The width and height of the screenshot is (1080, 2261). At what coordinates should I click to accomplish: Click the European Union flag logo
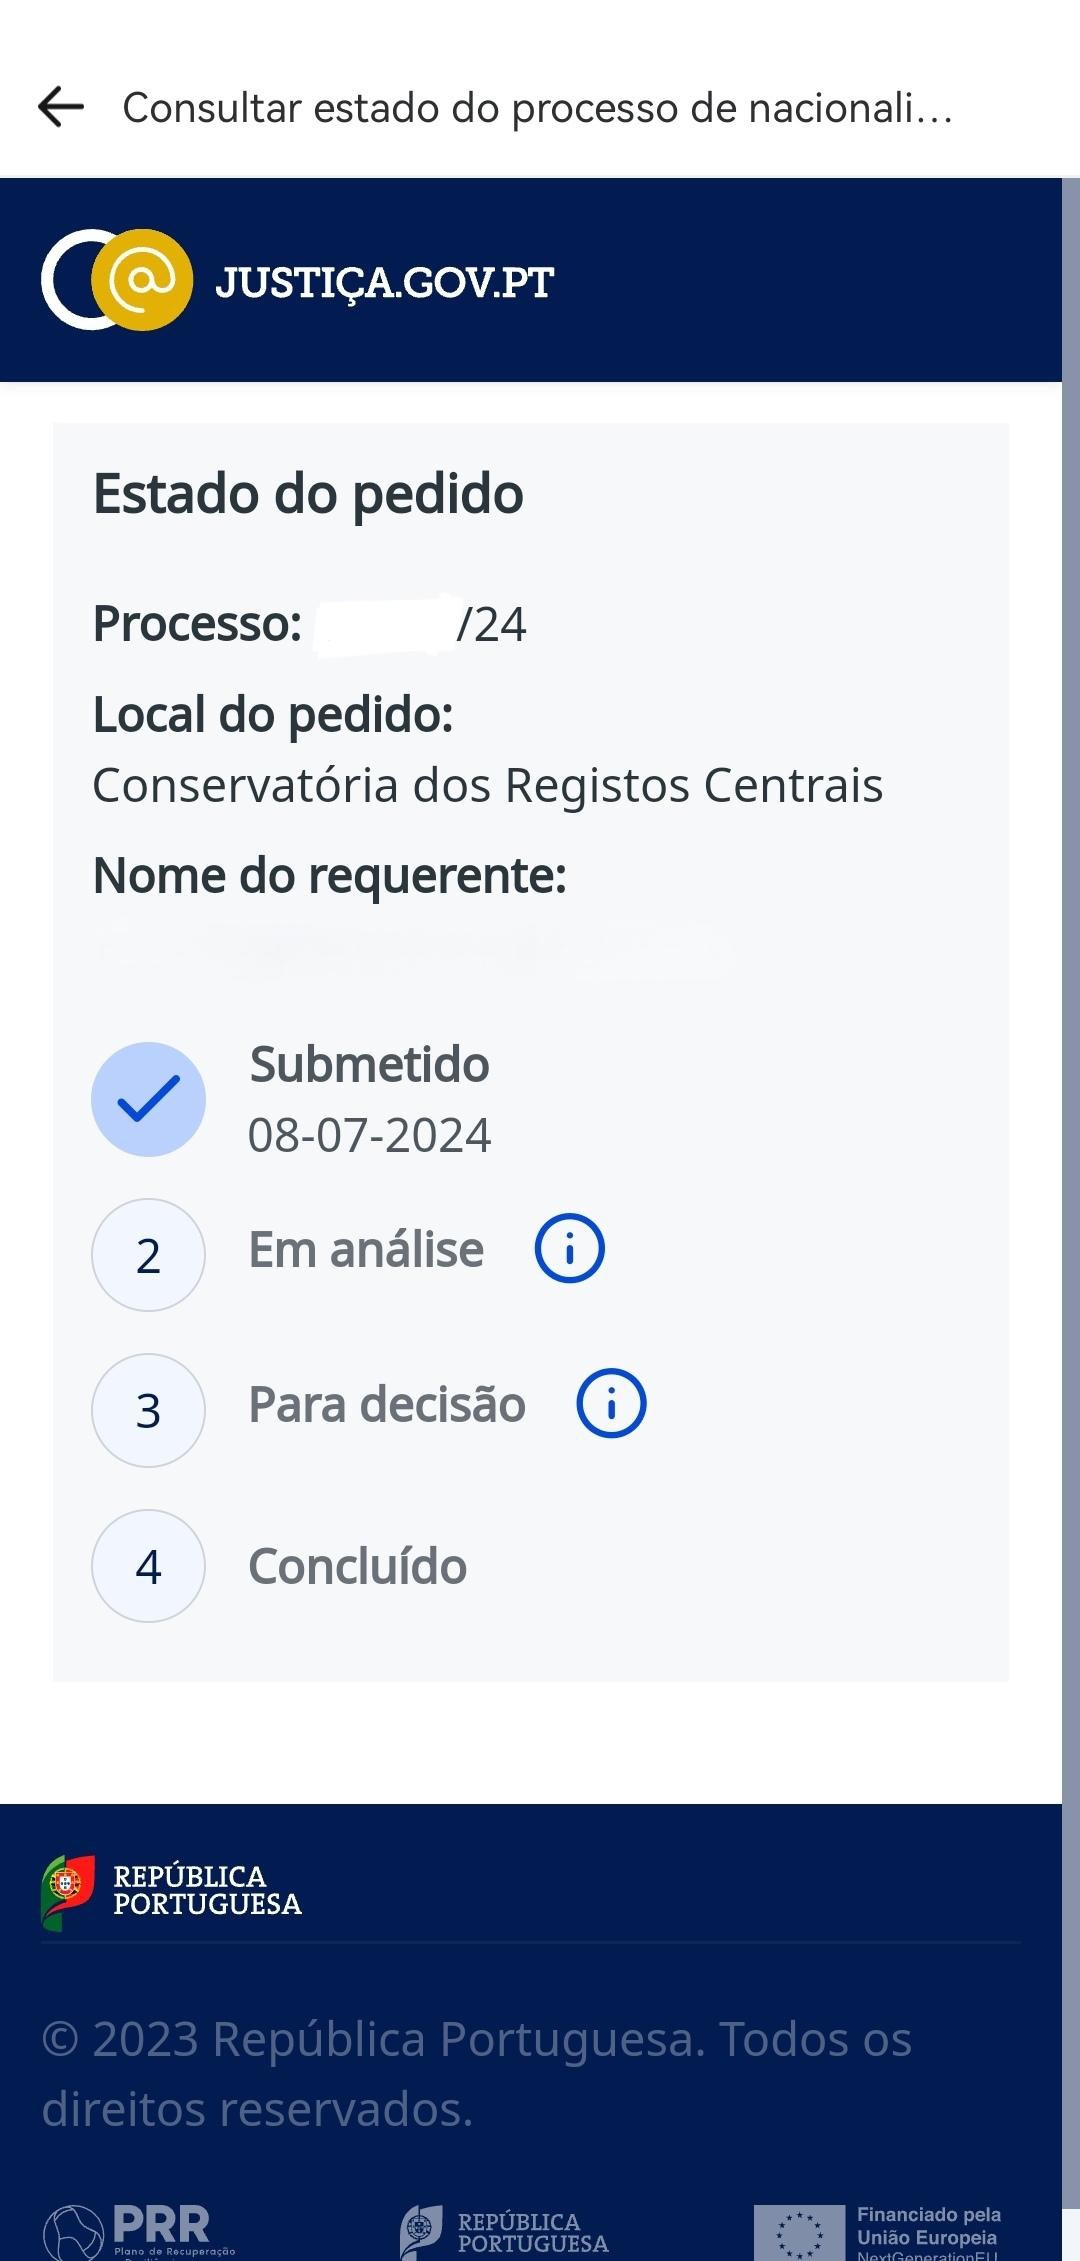(x=799, y=2232)
